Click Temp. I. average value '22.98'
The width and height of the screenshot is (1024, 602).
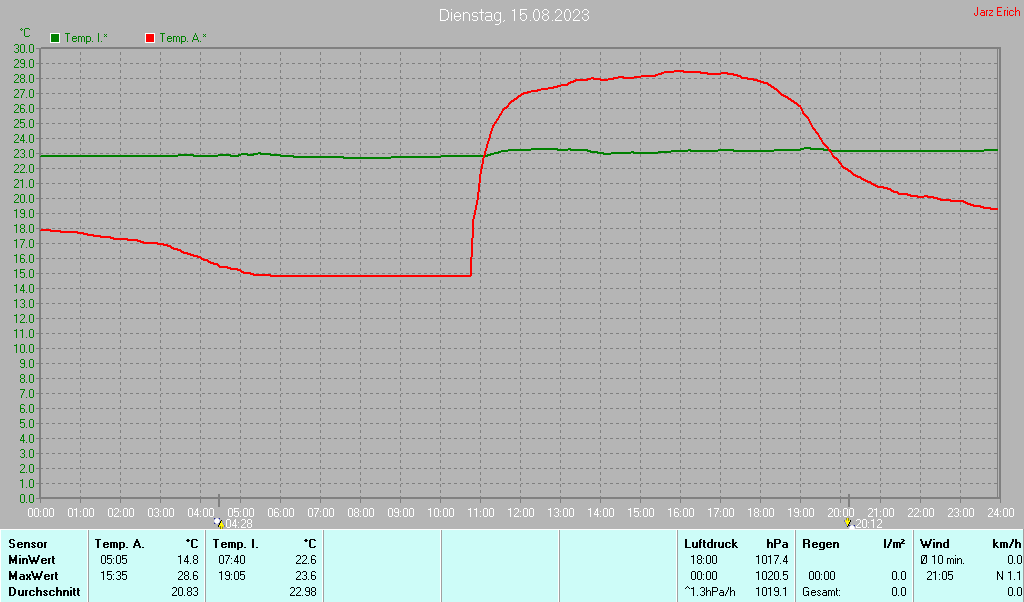pos(303,592)
